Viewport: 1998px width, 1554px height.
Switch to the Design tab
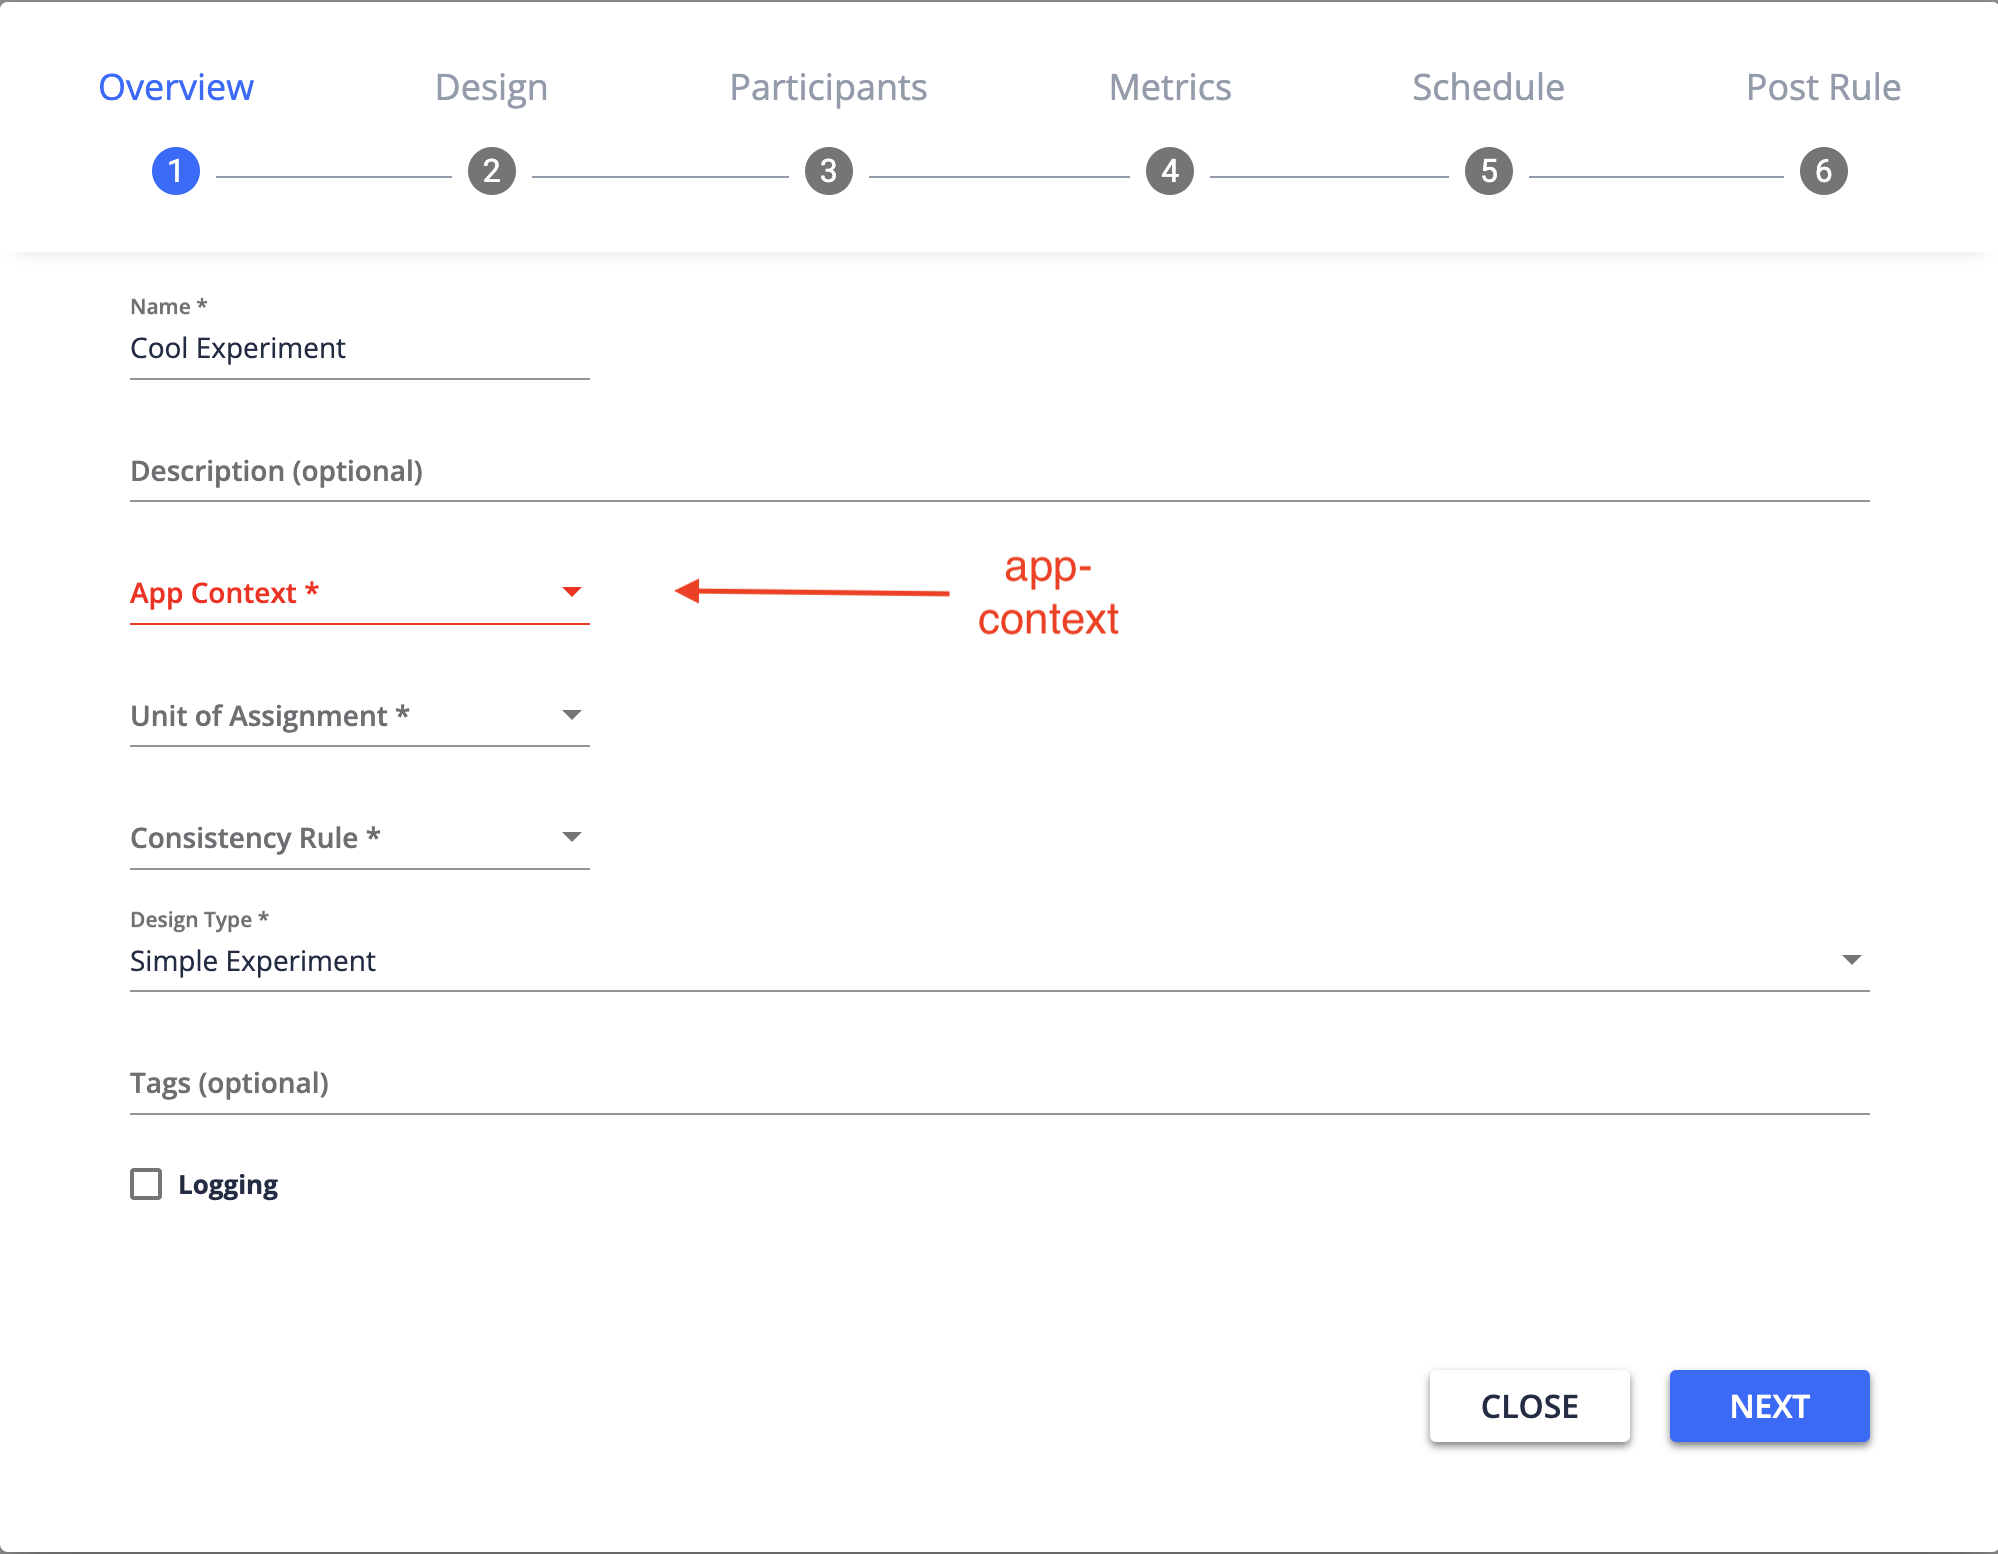click(491, 88)
